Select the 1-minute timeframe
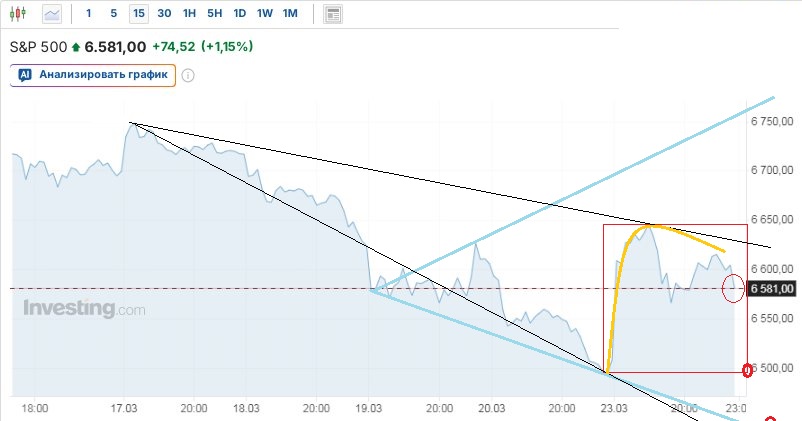Screen dimensions: 802x421 89,14
